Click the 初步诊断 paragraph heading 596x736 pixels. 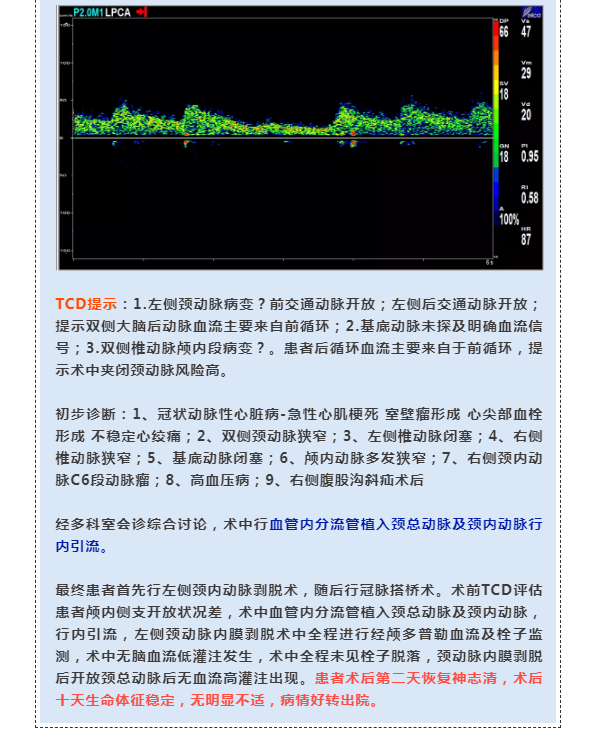pyautogui.click(x=85, y=414)
